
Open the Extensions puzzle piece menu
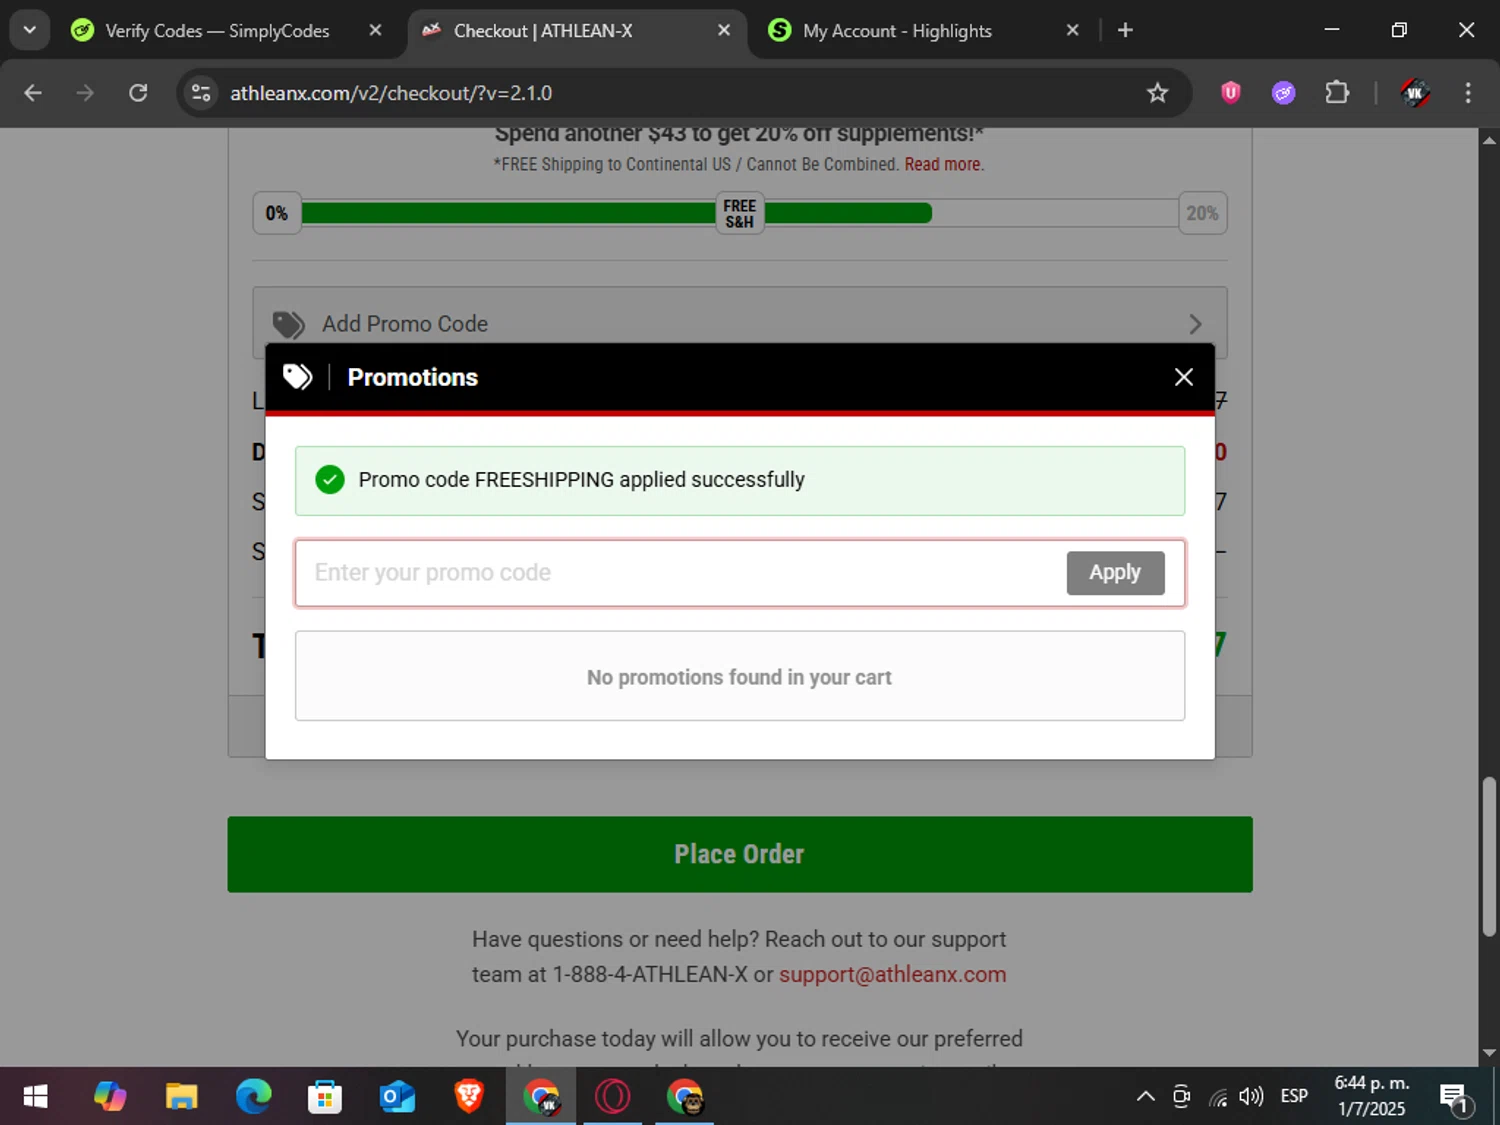tap(1337, 93)
